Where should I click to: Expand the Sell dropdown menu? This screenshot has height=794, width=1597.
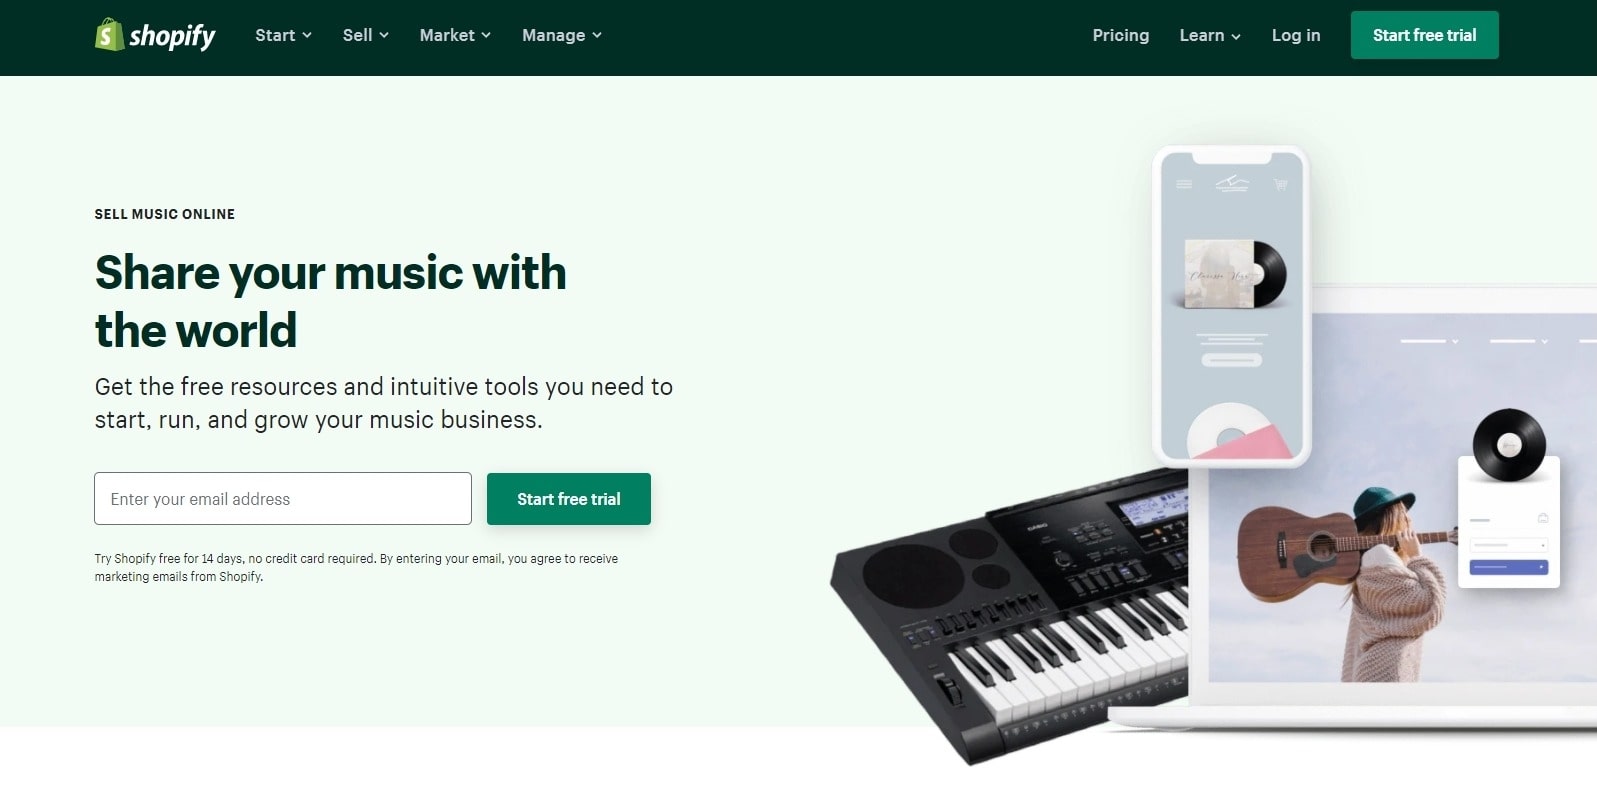366,35
